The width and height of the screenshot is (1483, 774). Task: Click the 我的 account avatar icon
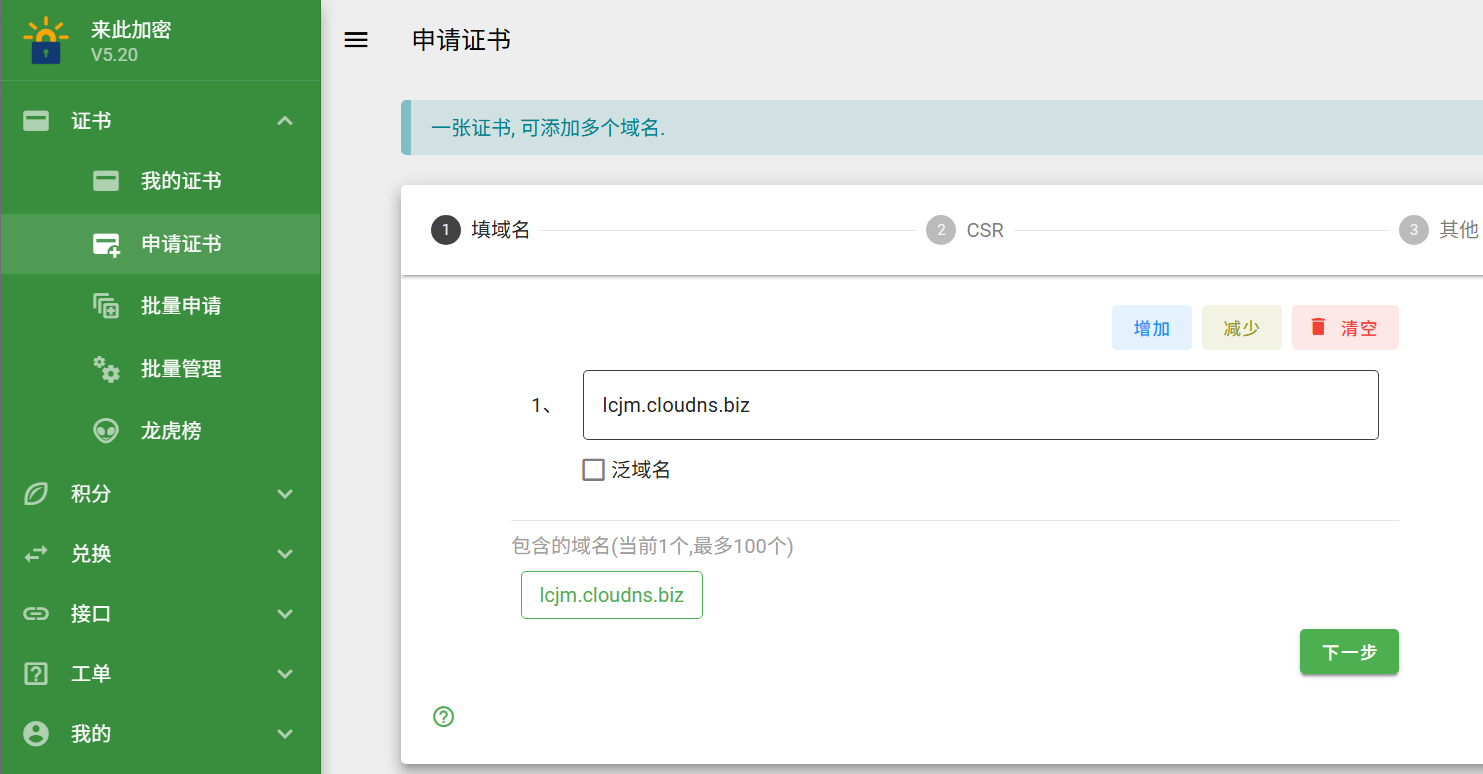click(x=36, y=734)
